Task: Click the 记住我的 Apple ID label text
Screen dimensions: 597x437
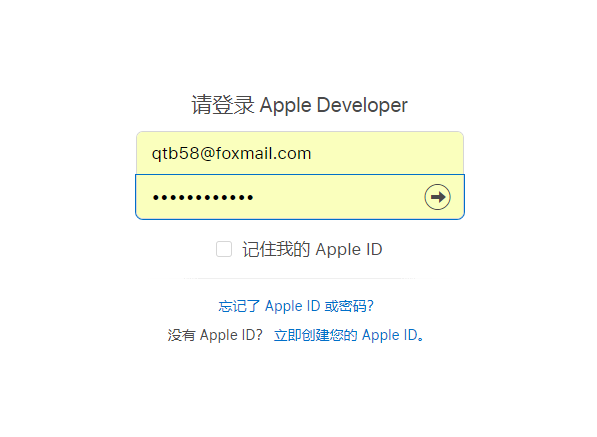Action: pos(312,249)
